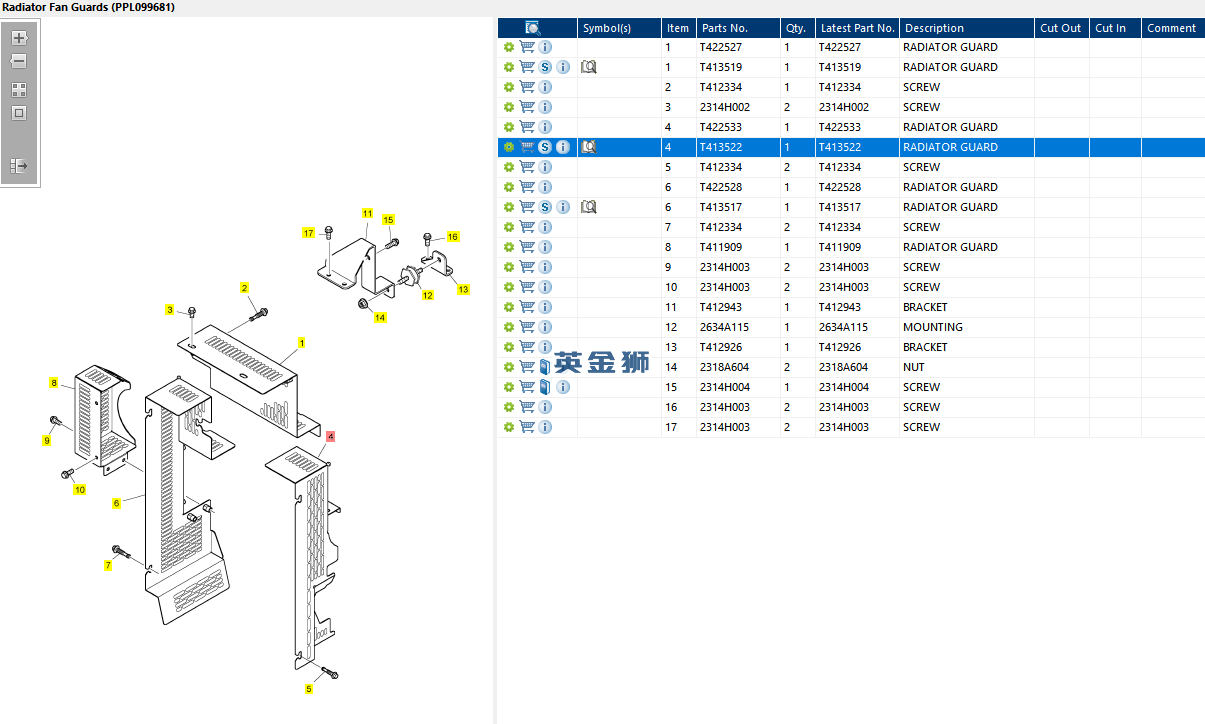Click the S icon on the selected T413522 row
The height and width of the screenshot is (724, 1205).
click(x=545, y=147)
